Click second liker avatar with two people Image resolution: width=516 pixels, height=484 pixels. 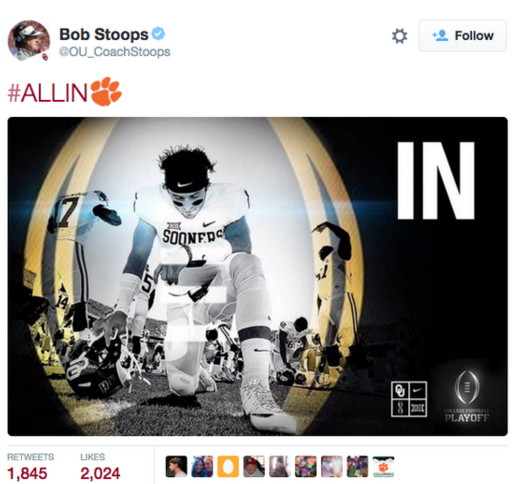(202, 466)
